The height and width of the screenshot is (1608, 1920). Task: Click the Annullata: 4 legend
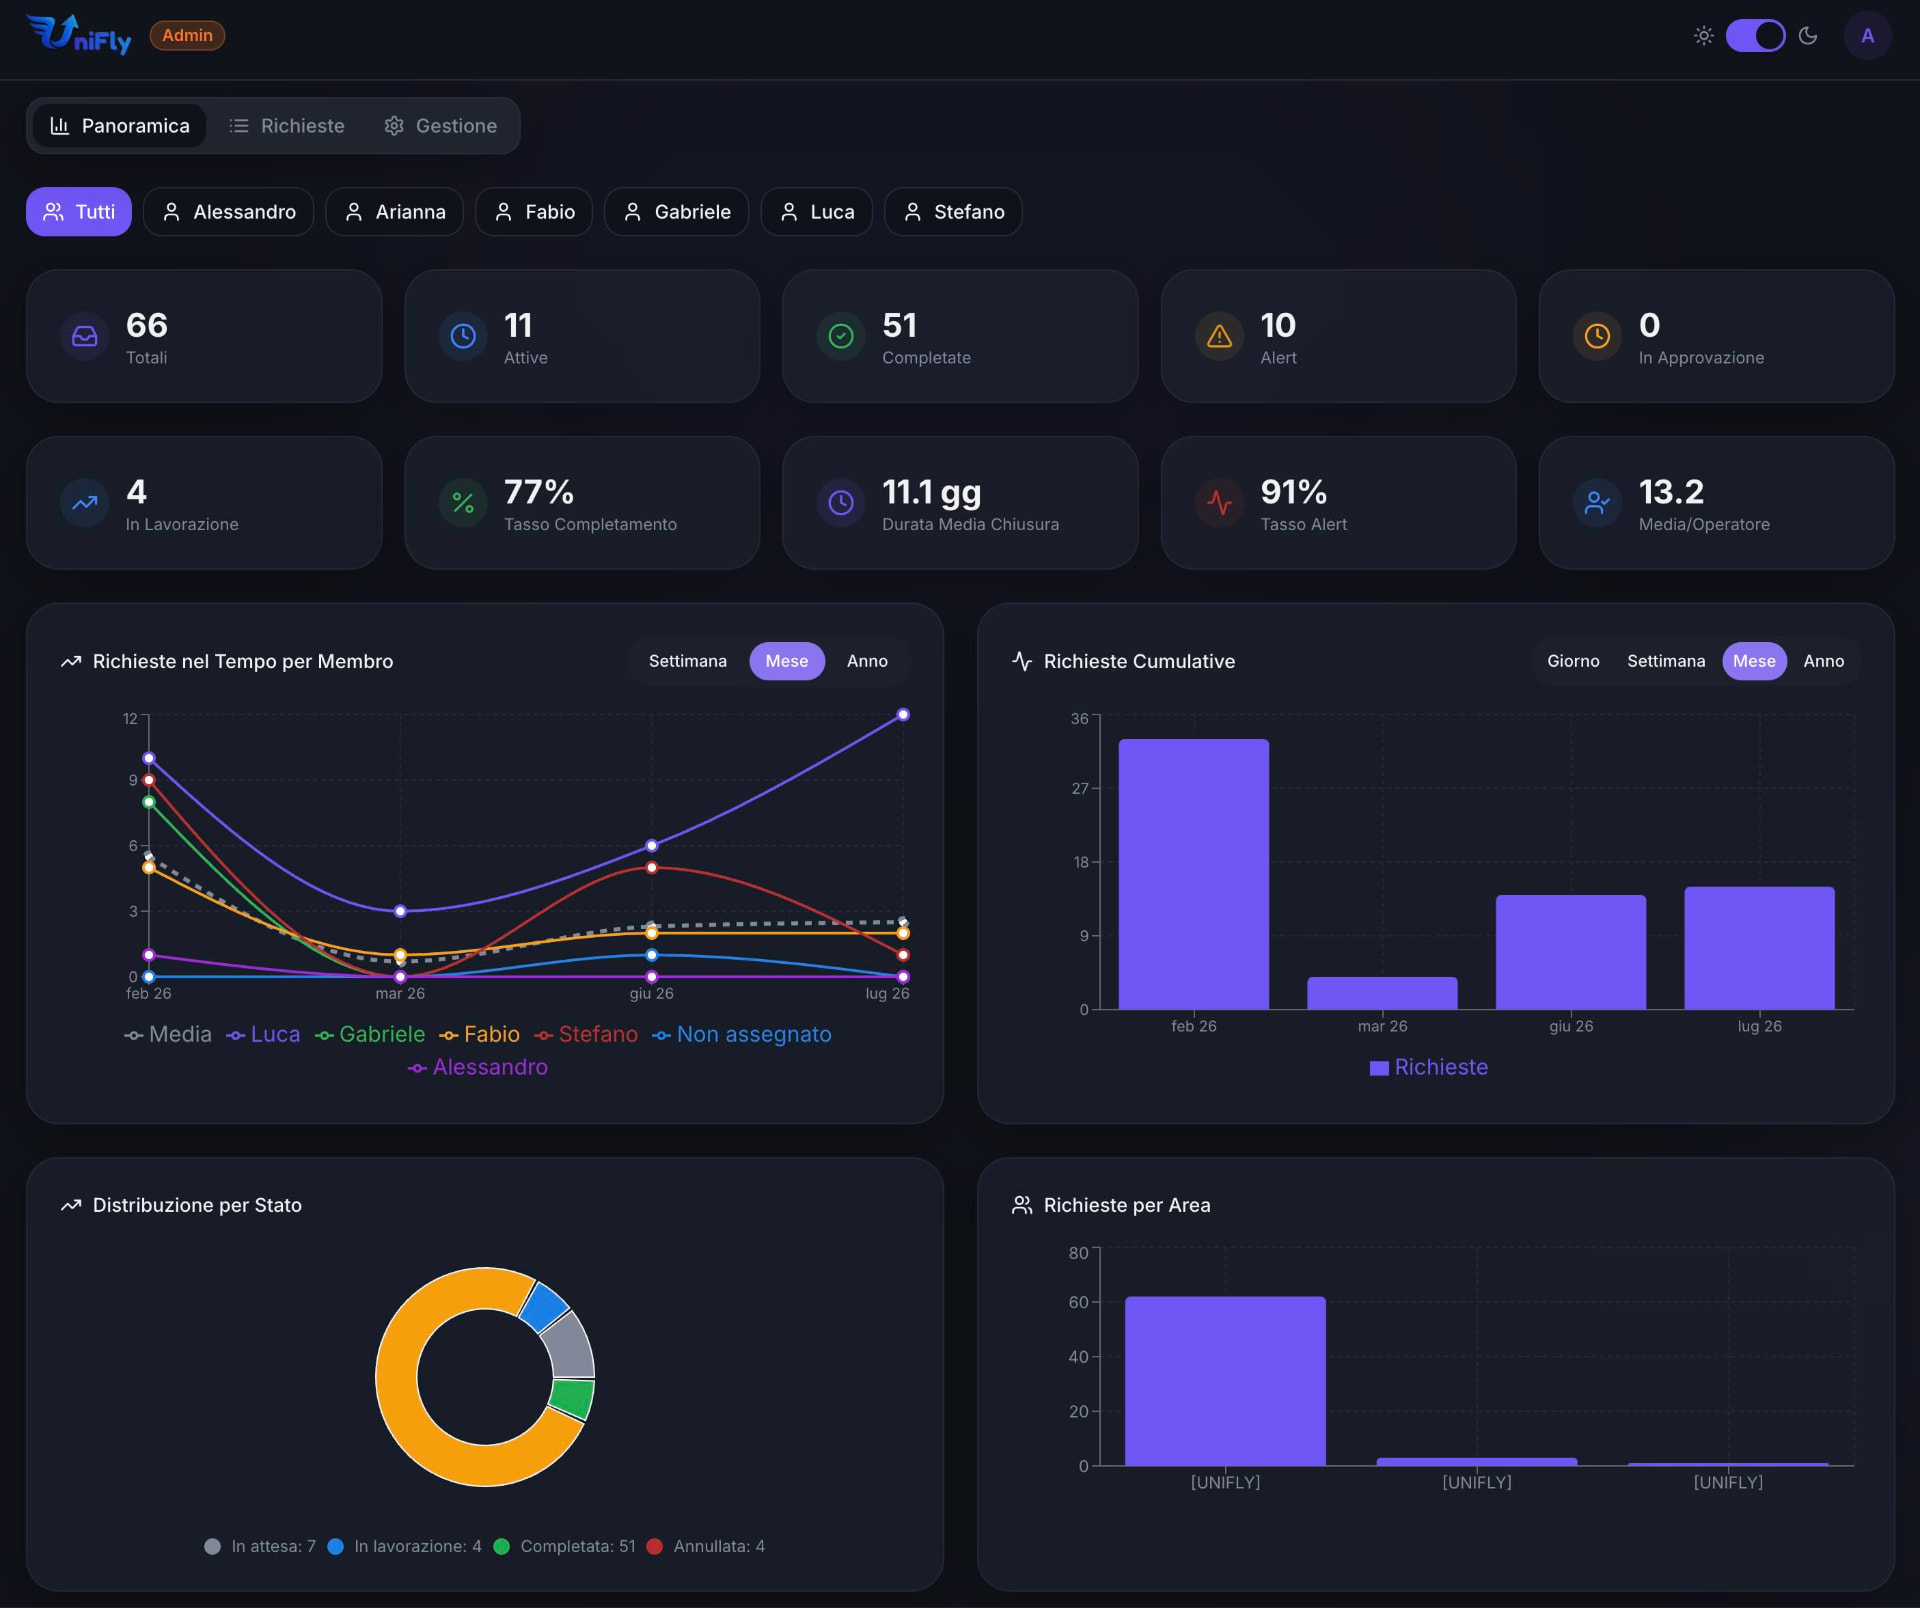(x=706, y=1546)
